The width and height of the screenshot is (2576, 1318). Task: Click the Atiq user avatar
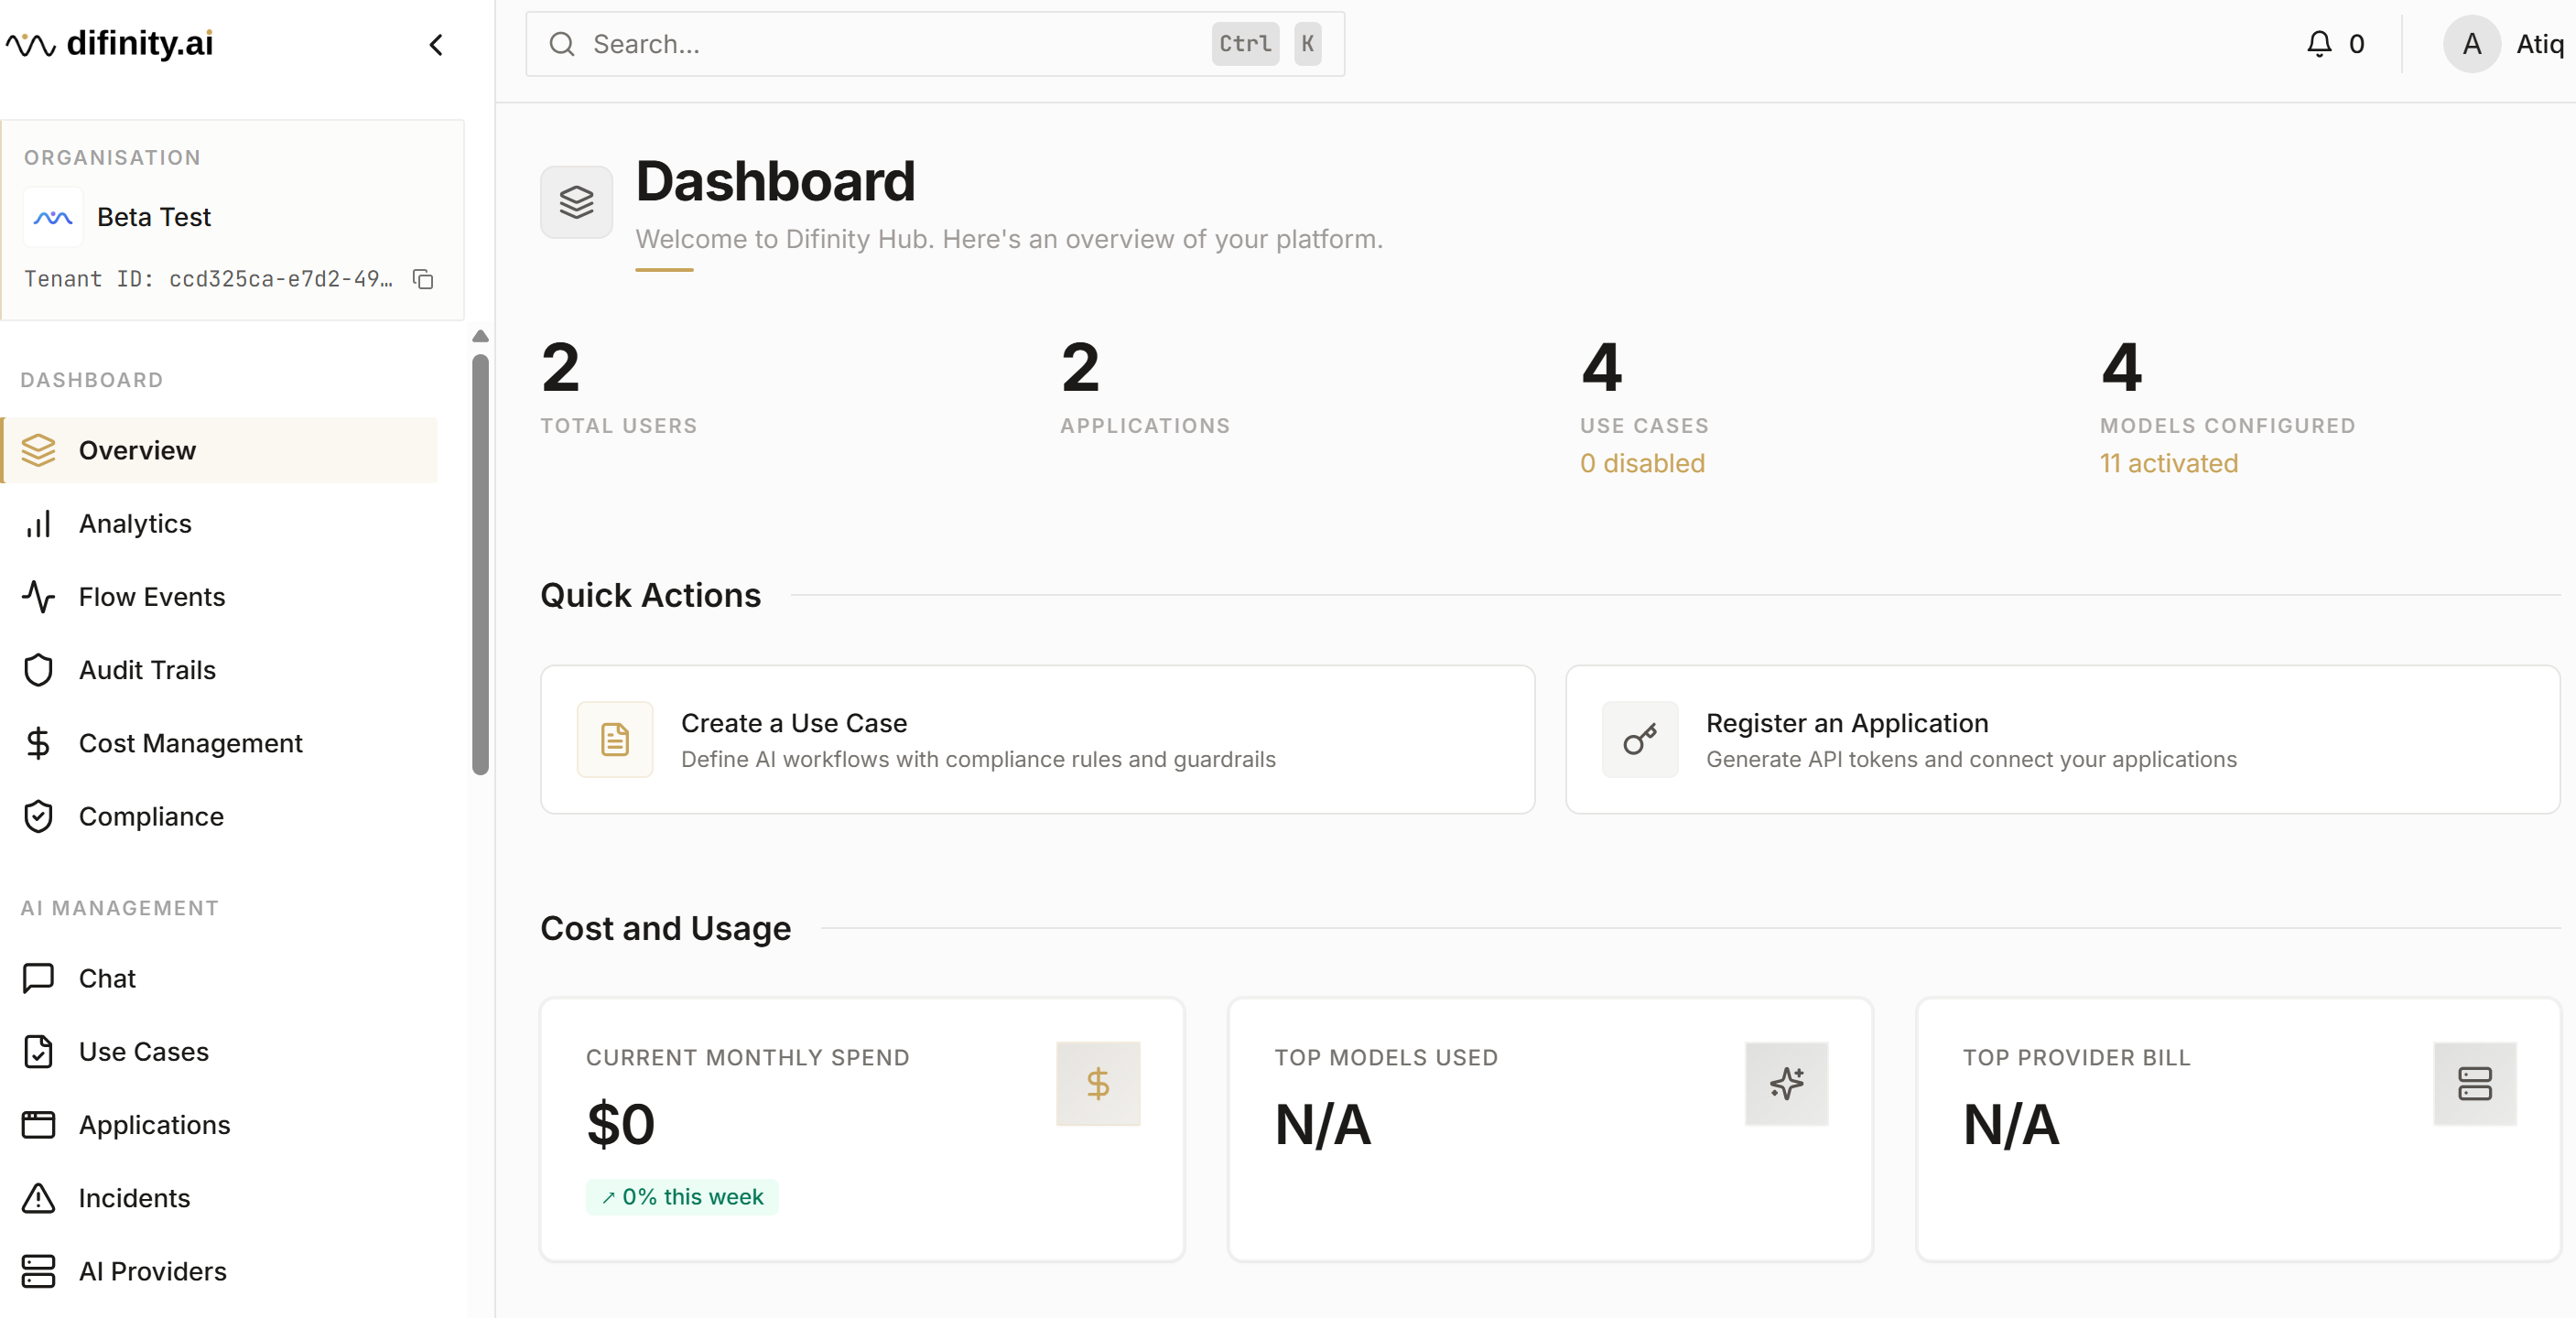point(2470,44)
